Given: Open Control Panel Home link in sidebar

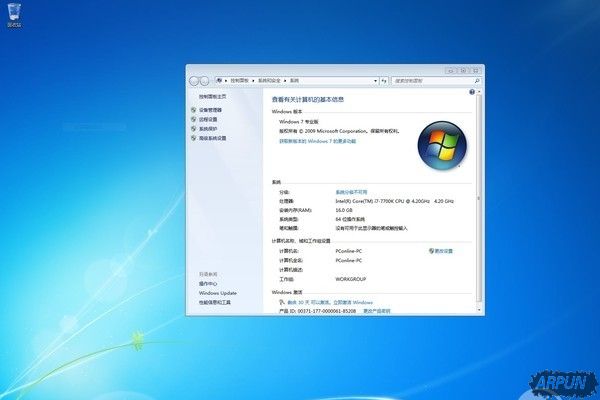Looking at the screenshot, I should tap(212, 96).
